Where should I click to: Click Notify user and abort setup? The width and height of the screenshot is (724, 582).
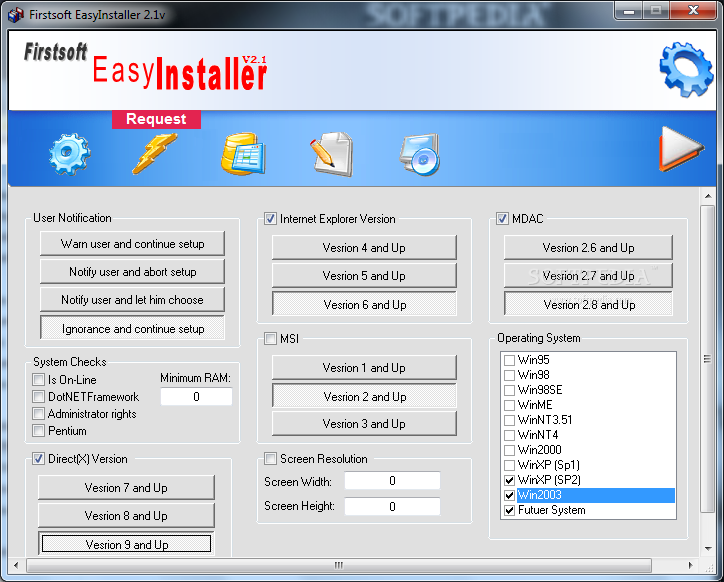pos(133,272)
